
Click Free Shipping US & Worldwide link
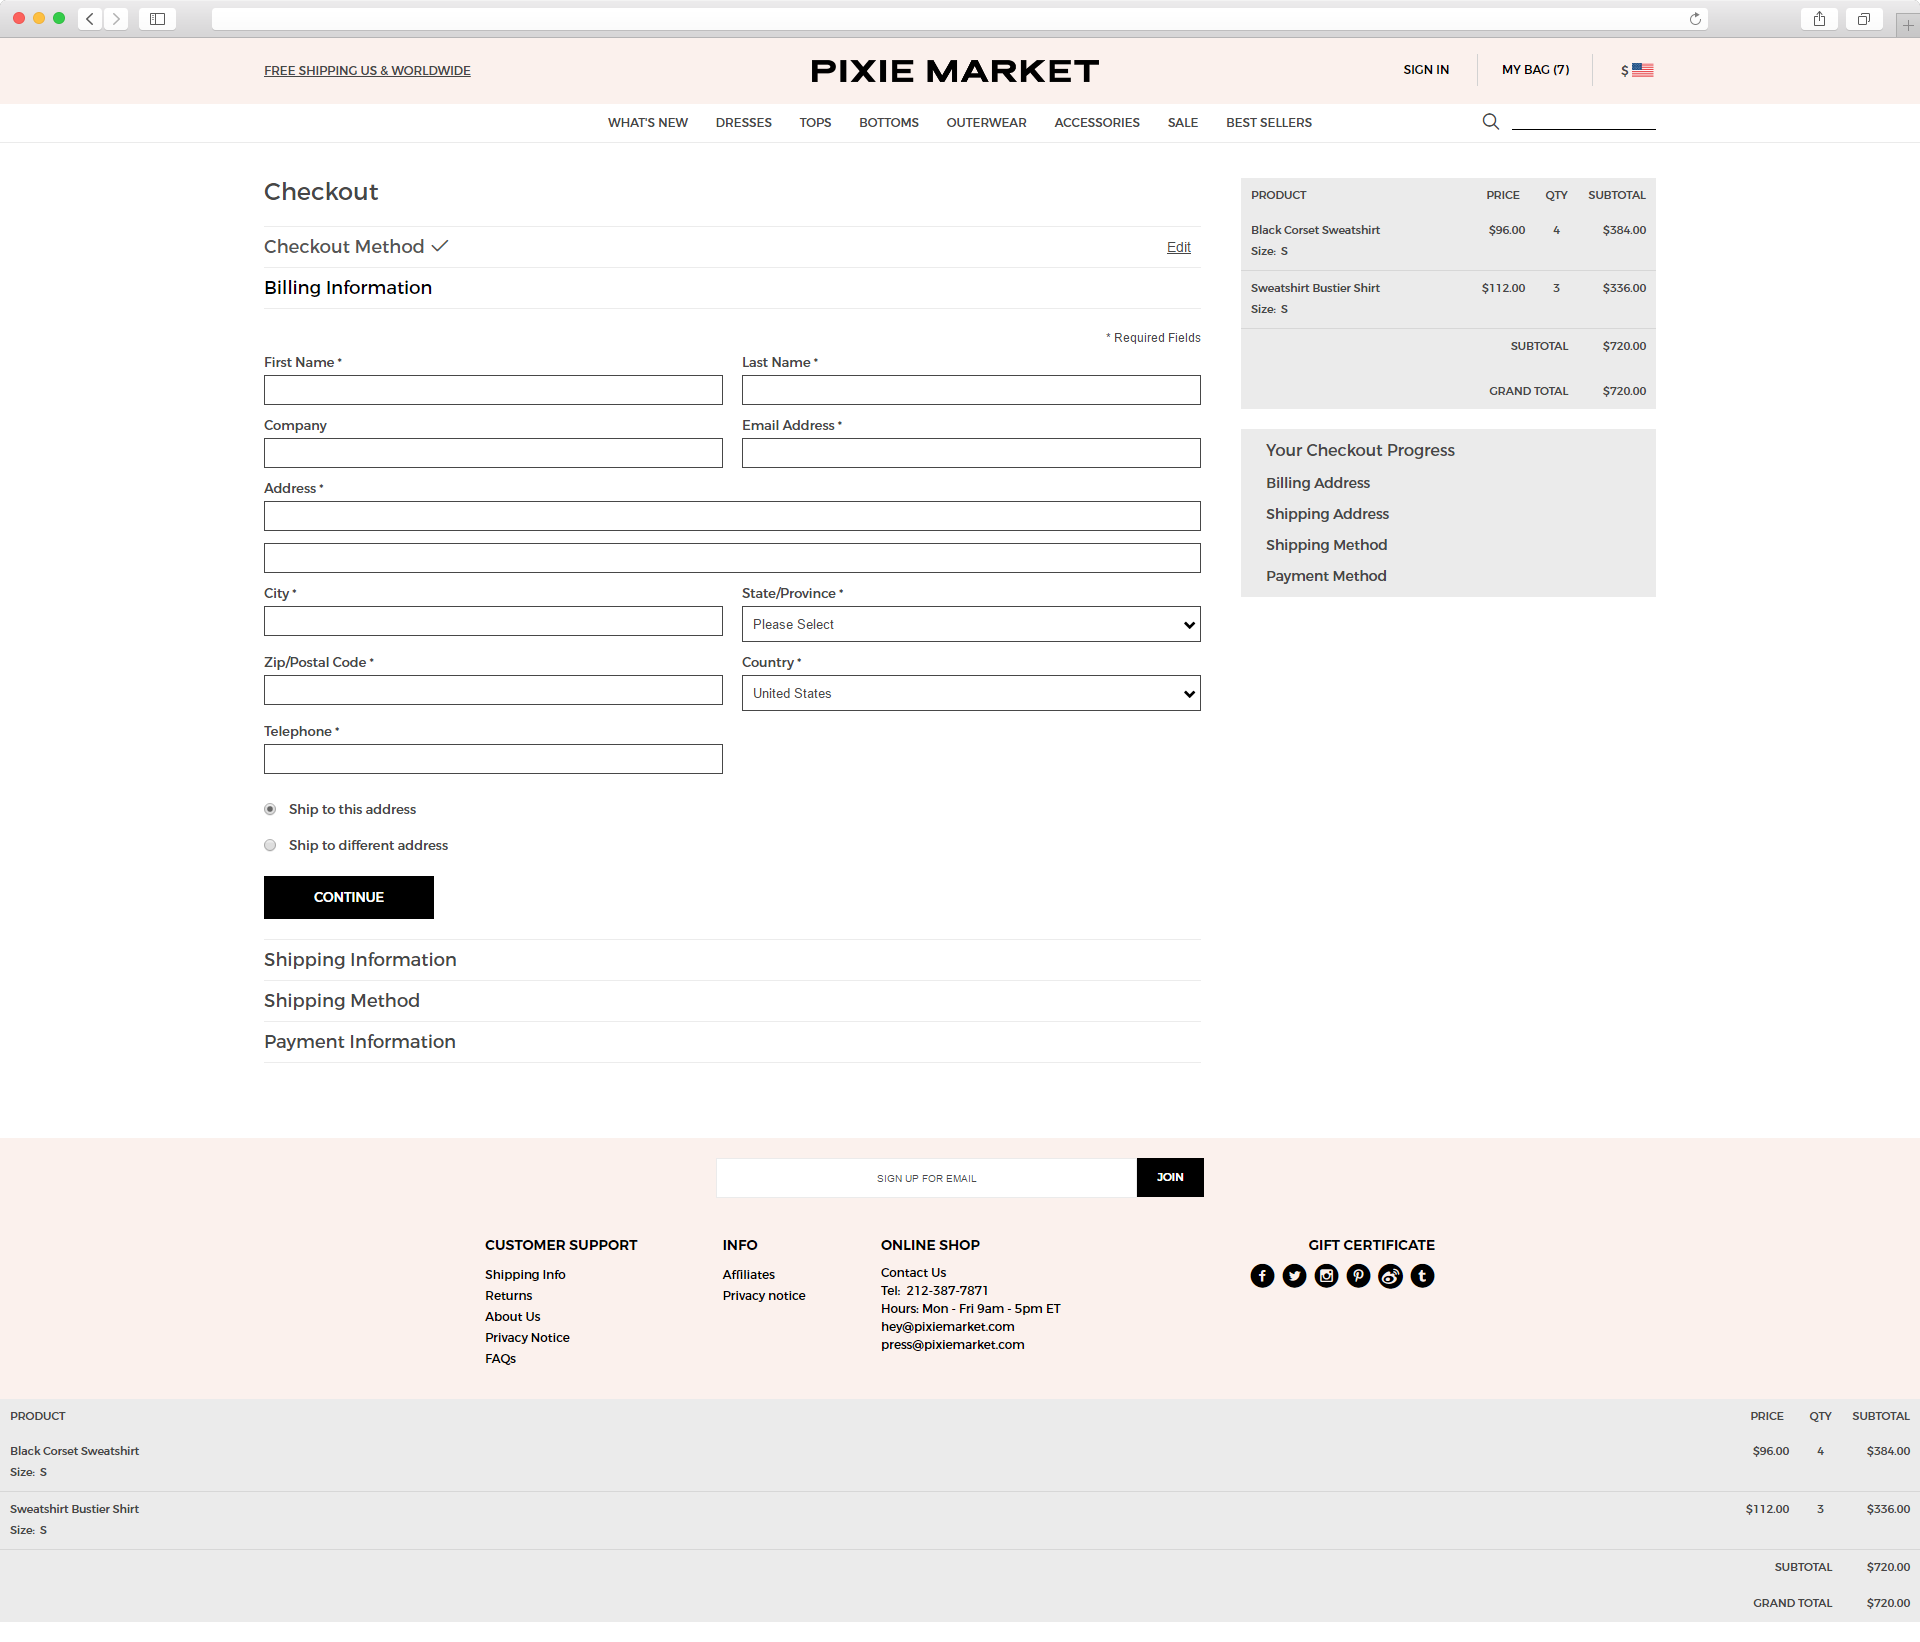click(x=367, y=71)
